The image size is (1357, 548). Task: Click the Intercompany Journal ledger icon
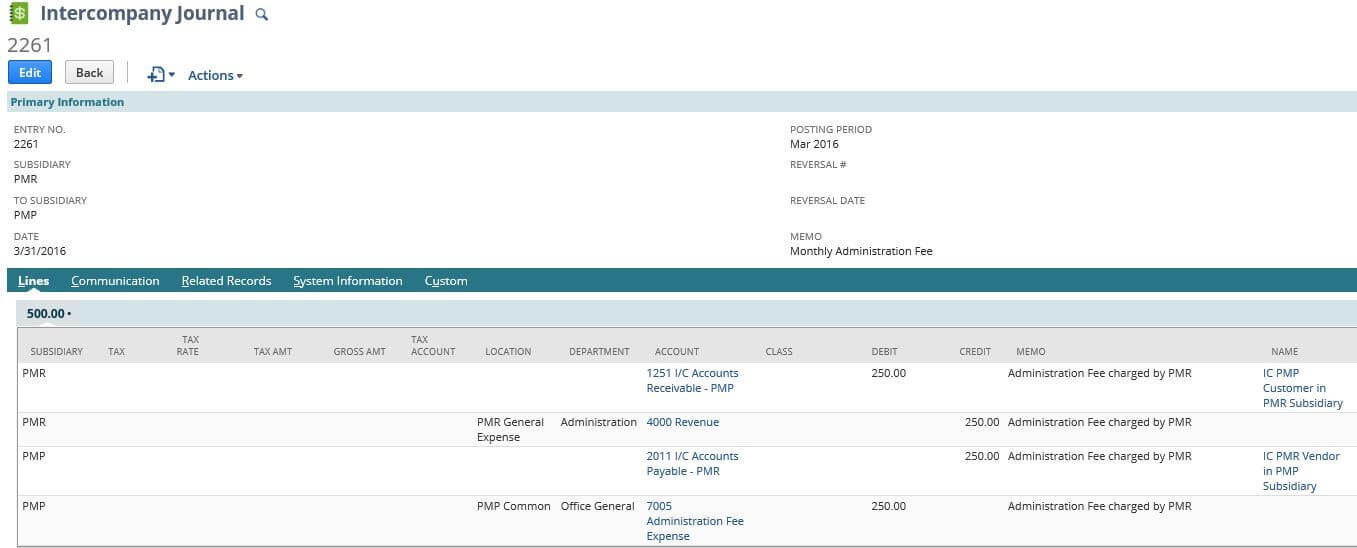pyautogui.click(x=18, y=14)
